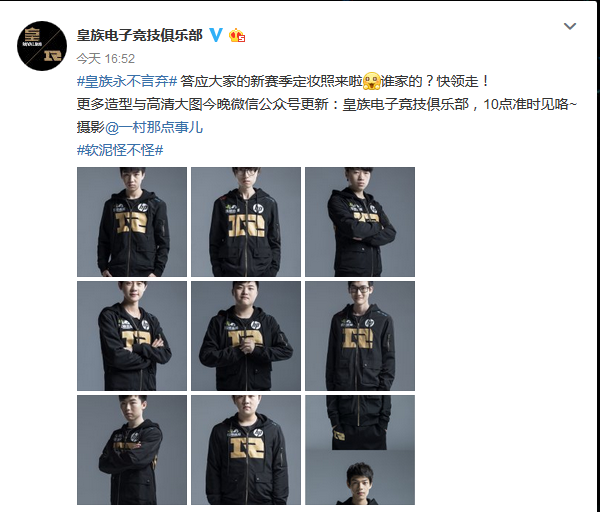Open middle-left photo of smiling player
This screenshot has height=512, width=600.
tap(132, 336)
